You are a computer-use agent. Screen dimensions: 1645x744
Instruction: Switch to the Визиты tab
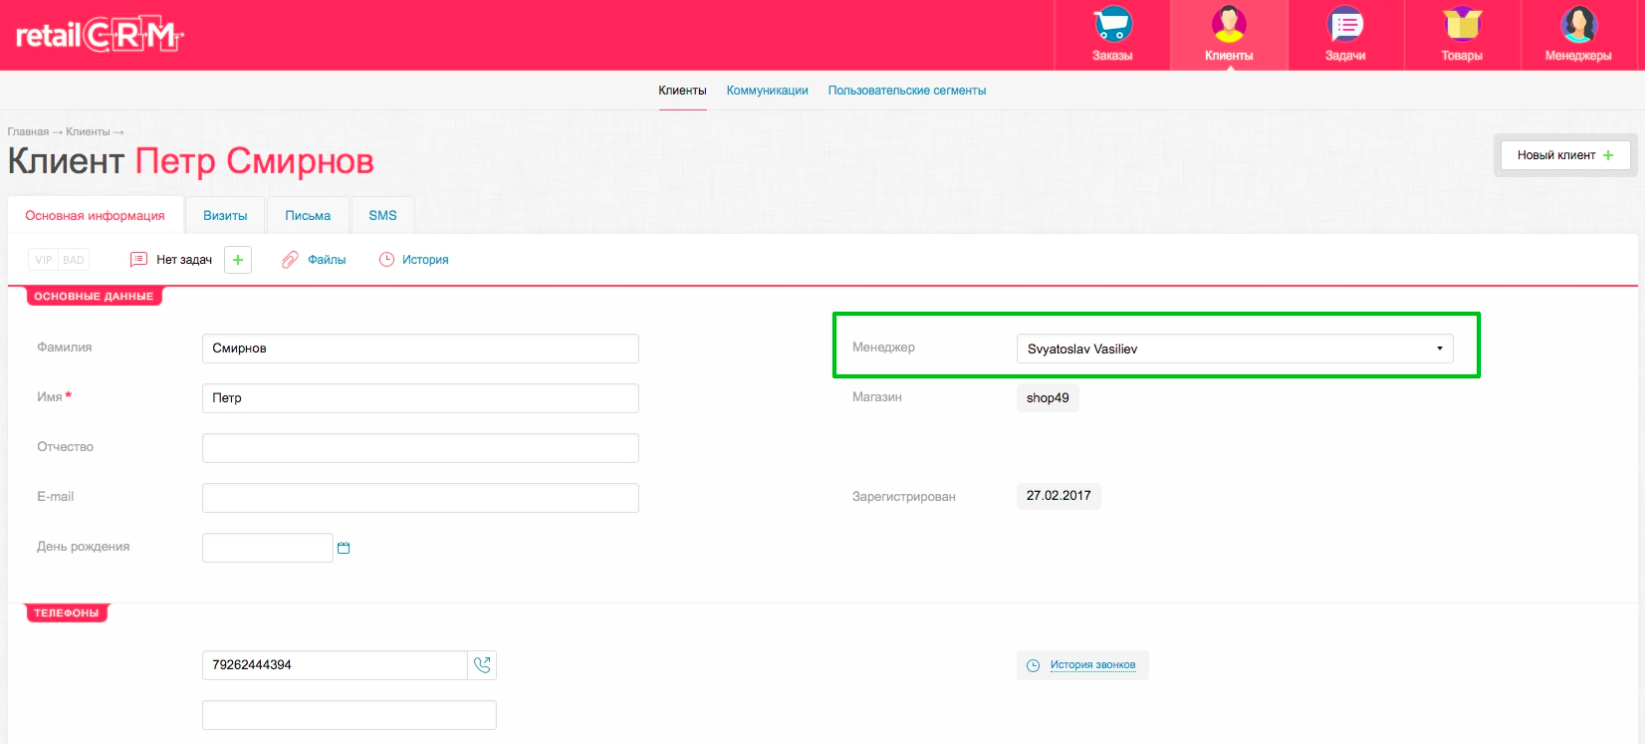click(225, 216)
